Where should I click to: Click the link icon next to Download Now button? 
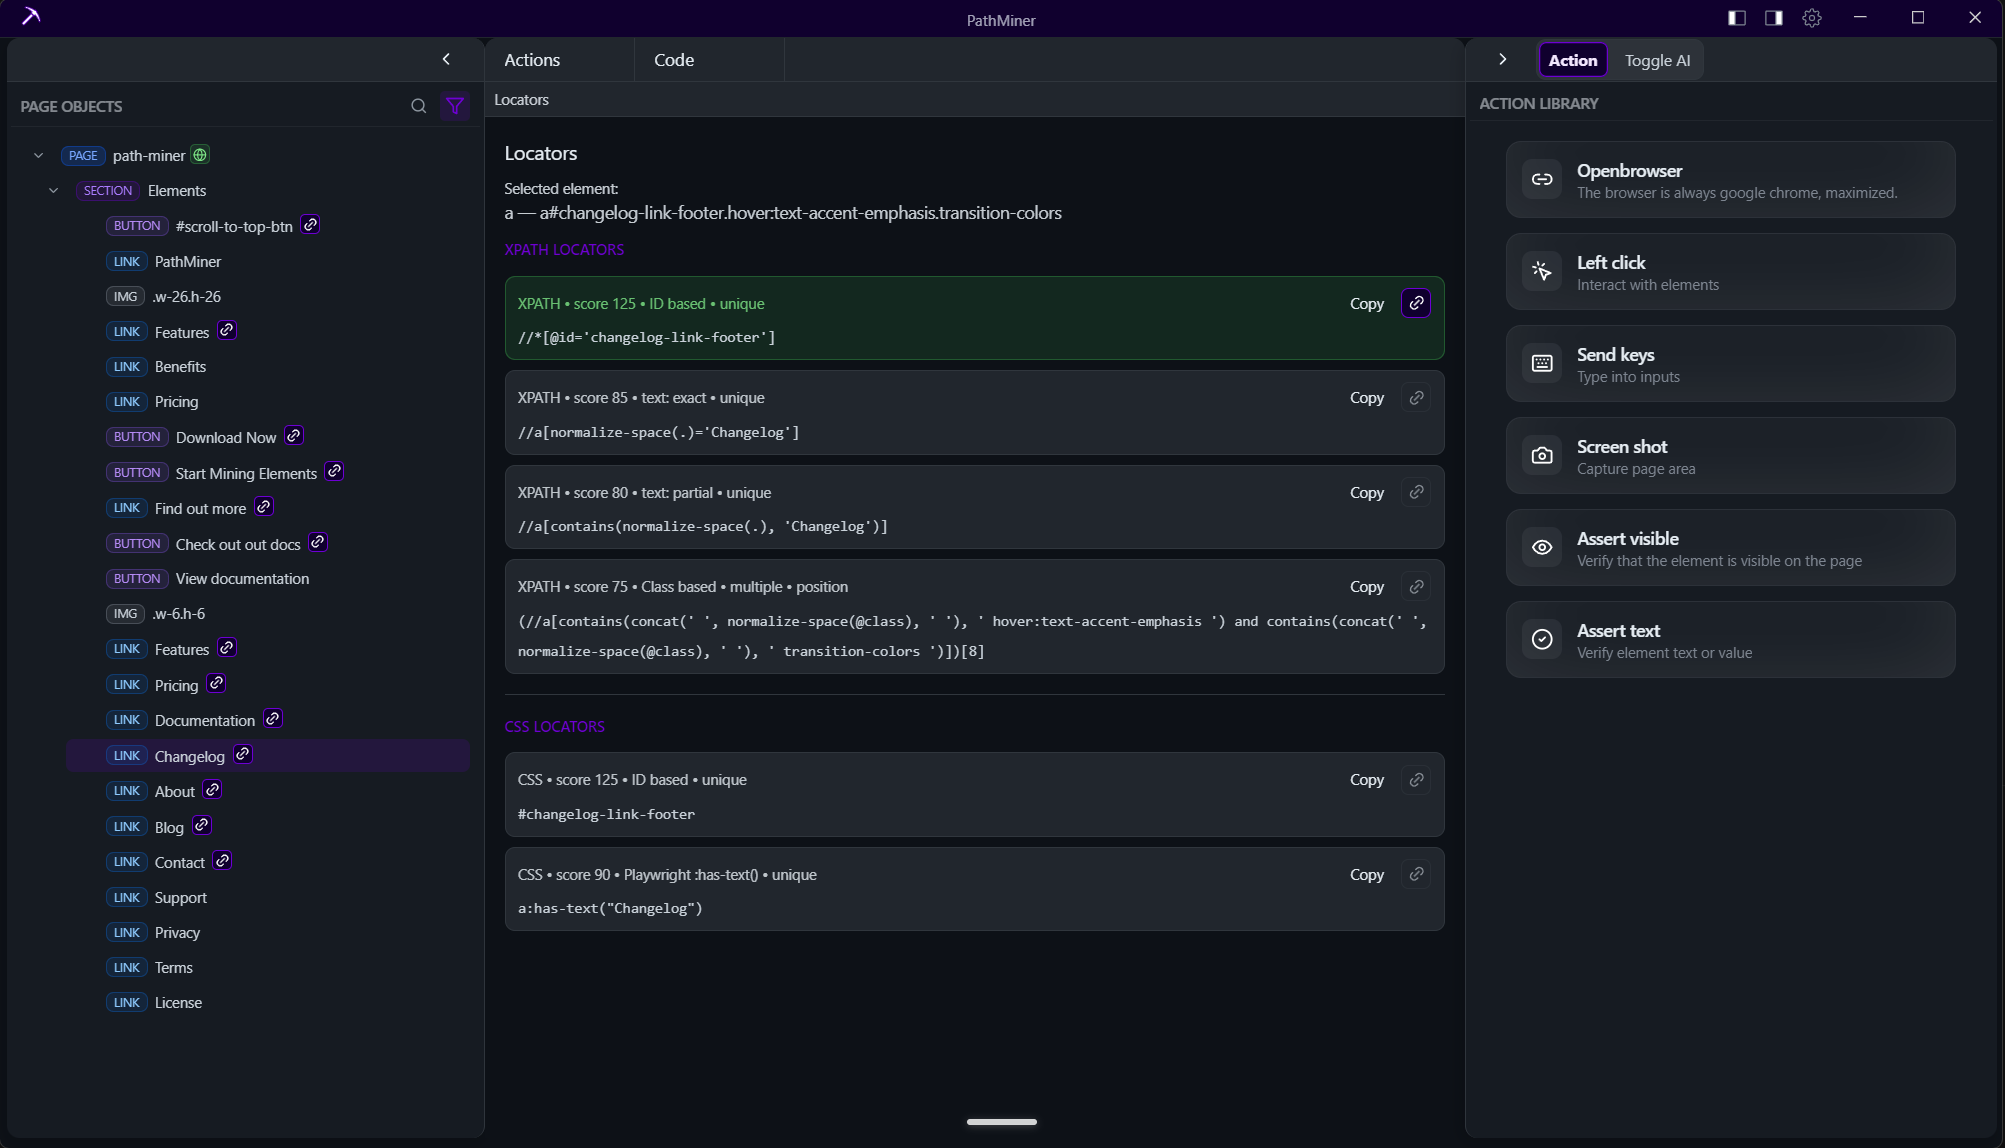[293, 437]
